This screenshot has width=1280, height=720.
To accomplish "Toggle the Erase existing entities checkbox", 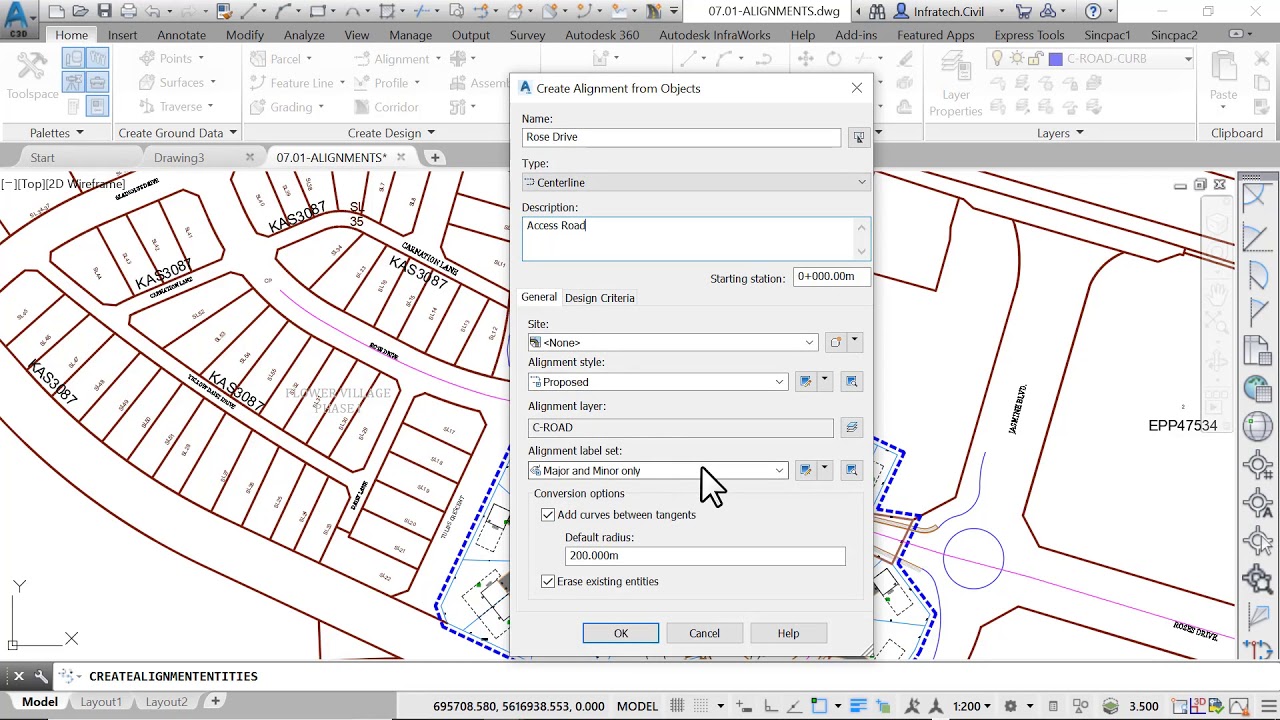I will pyautogui.click(x=548, y=581).
